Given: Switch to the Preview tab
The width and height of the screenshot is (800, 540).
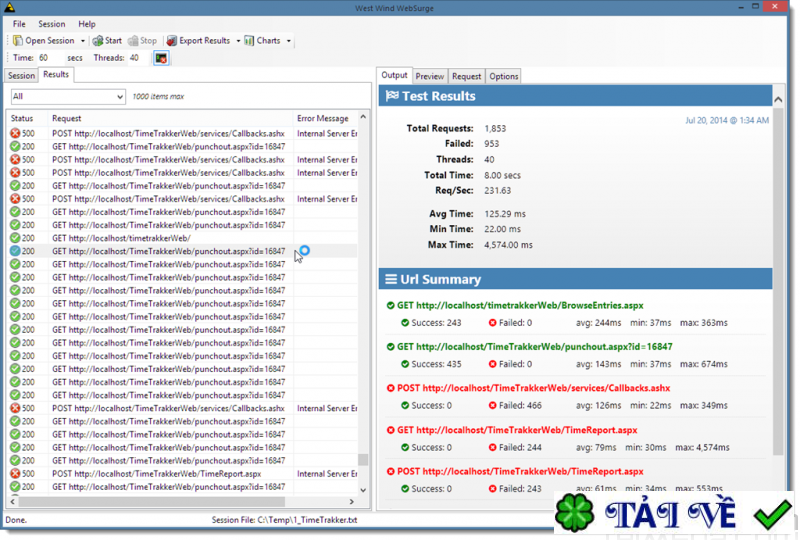Looking at the screenshot, I should tap(430, 76).
